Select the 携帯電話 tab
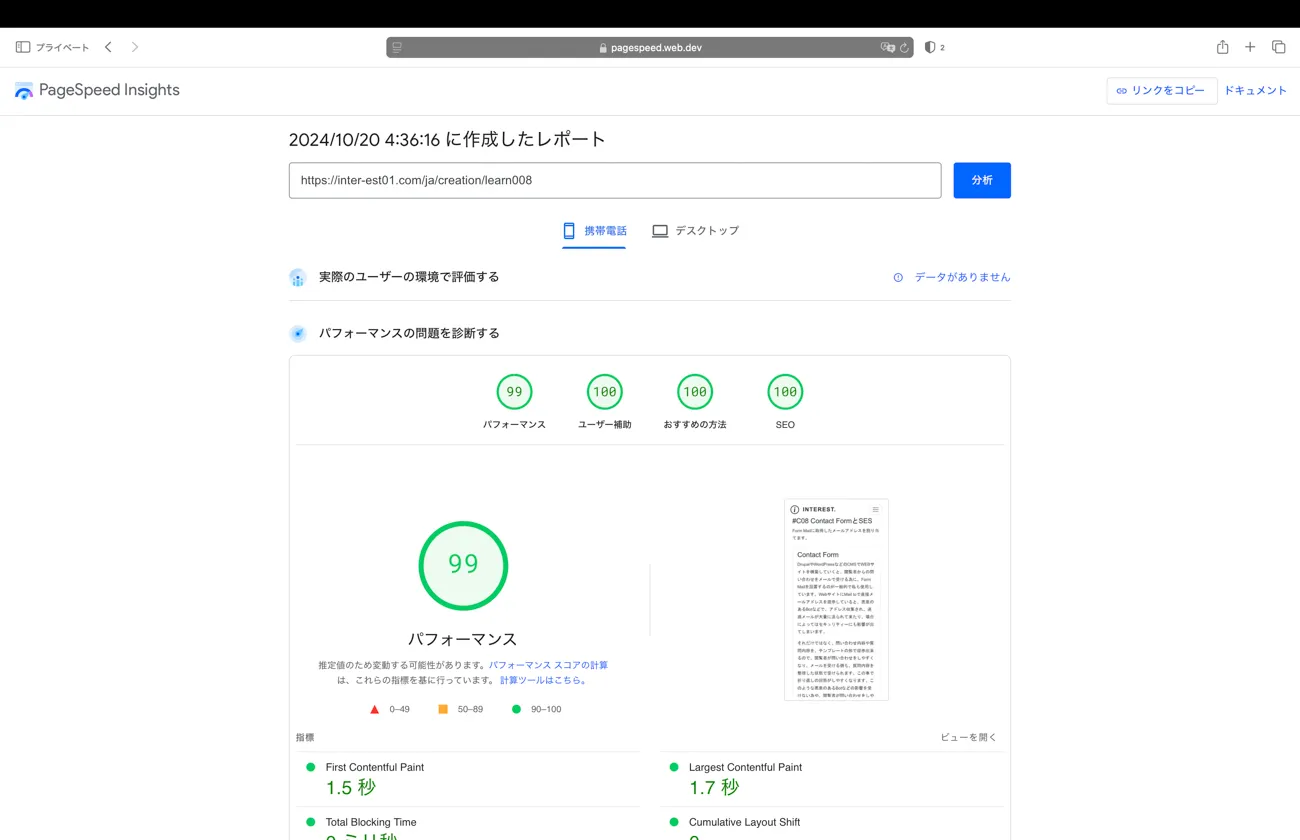The width and height of the screenshot is (1300, 840). 594,231
